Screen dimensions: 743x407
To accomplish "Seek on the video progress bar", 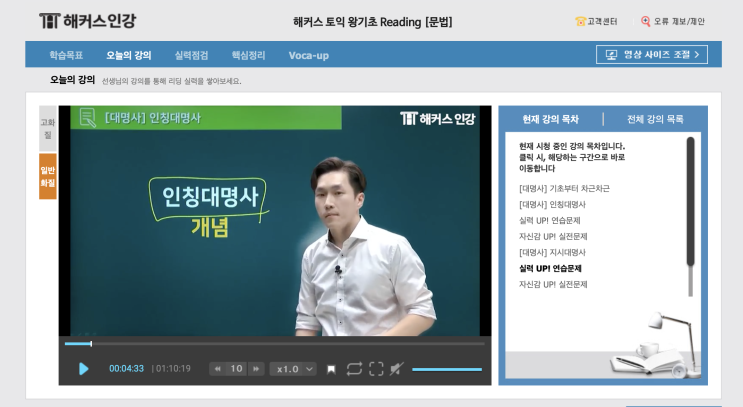I will (x=275, y=344).
